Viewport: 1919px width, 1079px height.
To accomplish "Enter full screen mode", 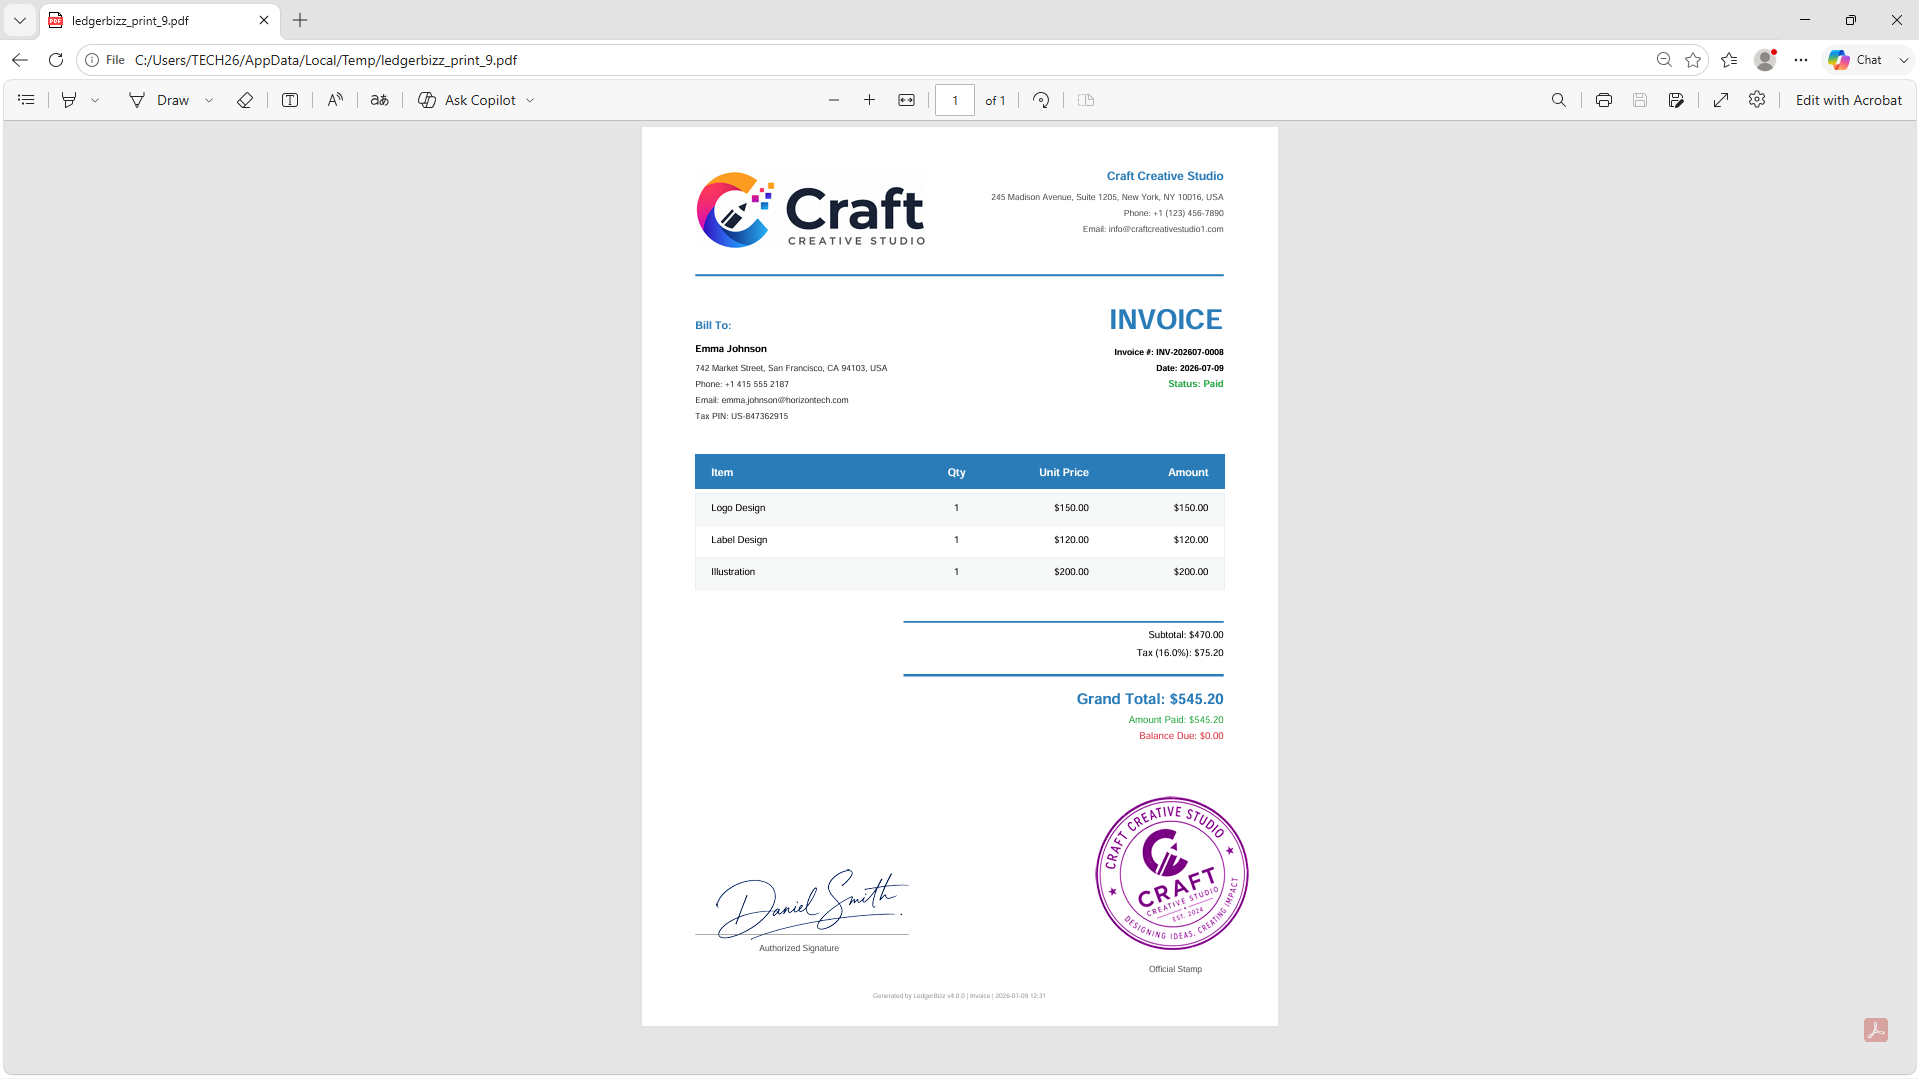I will (x=1721, y=100).
